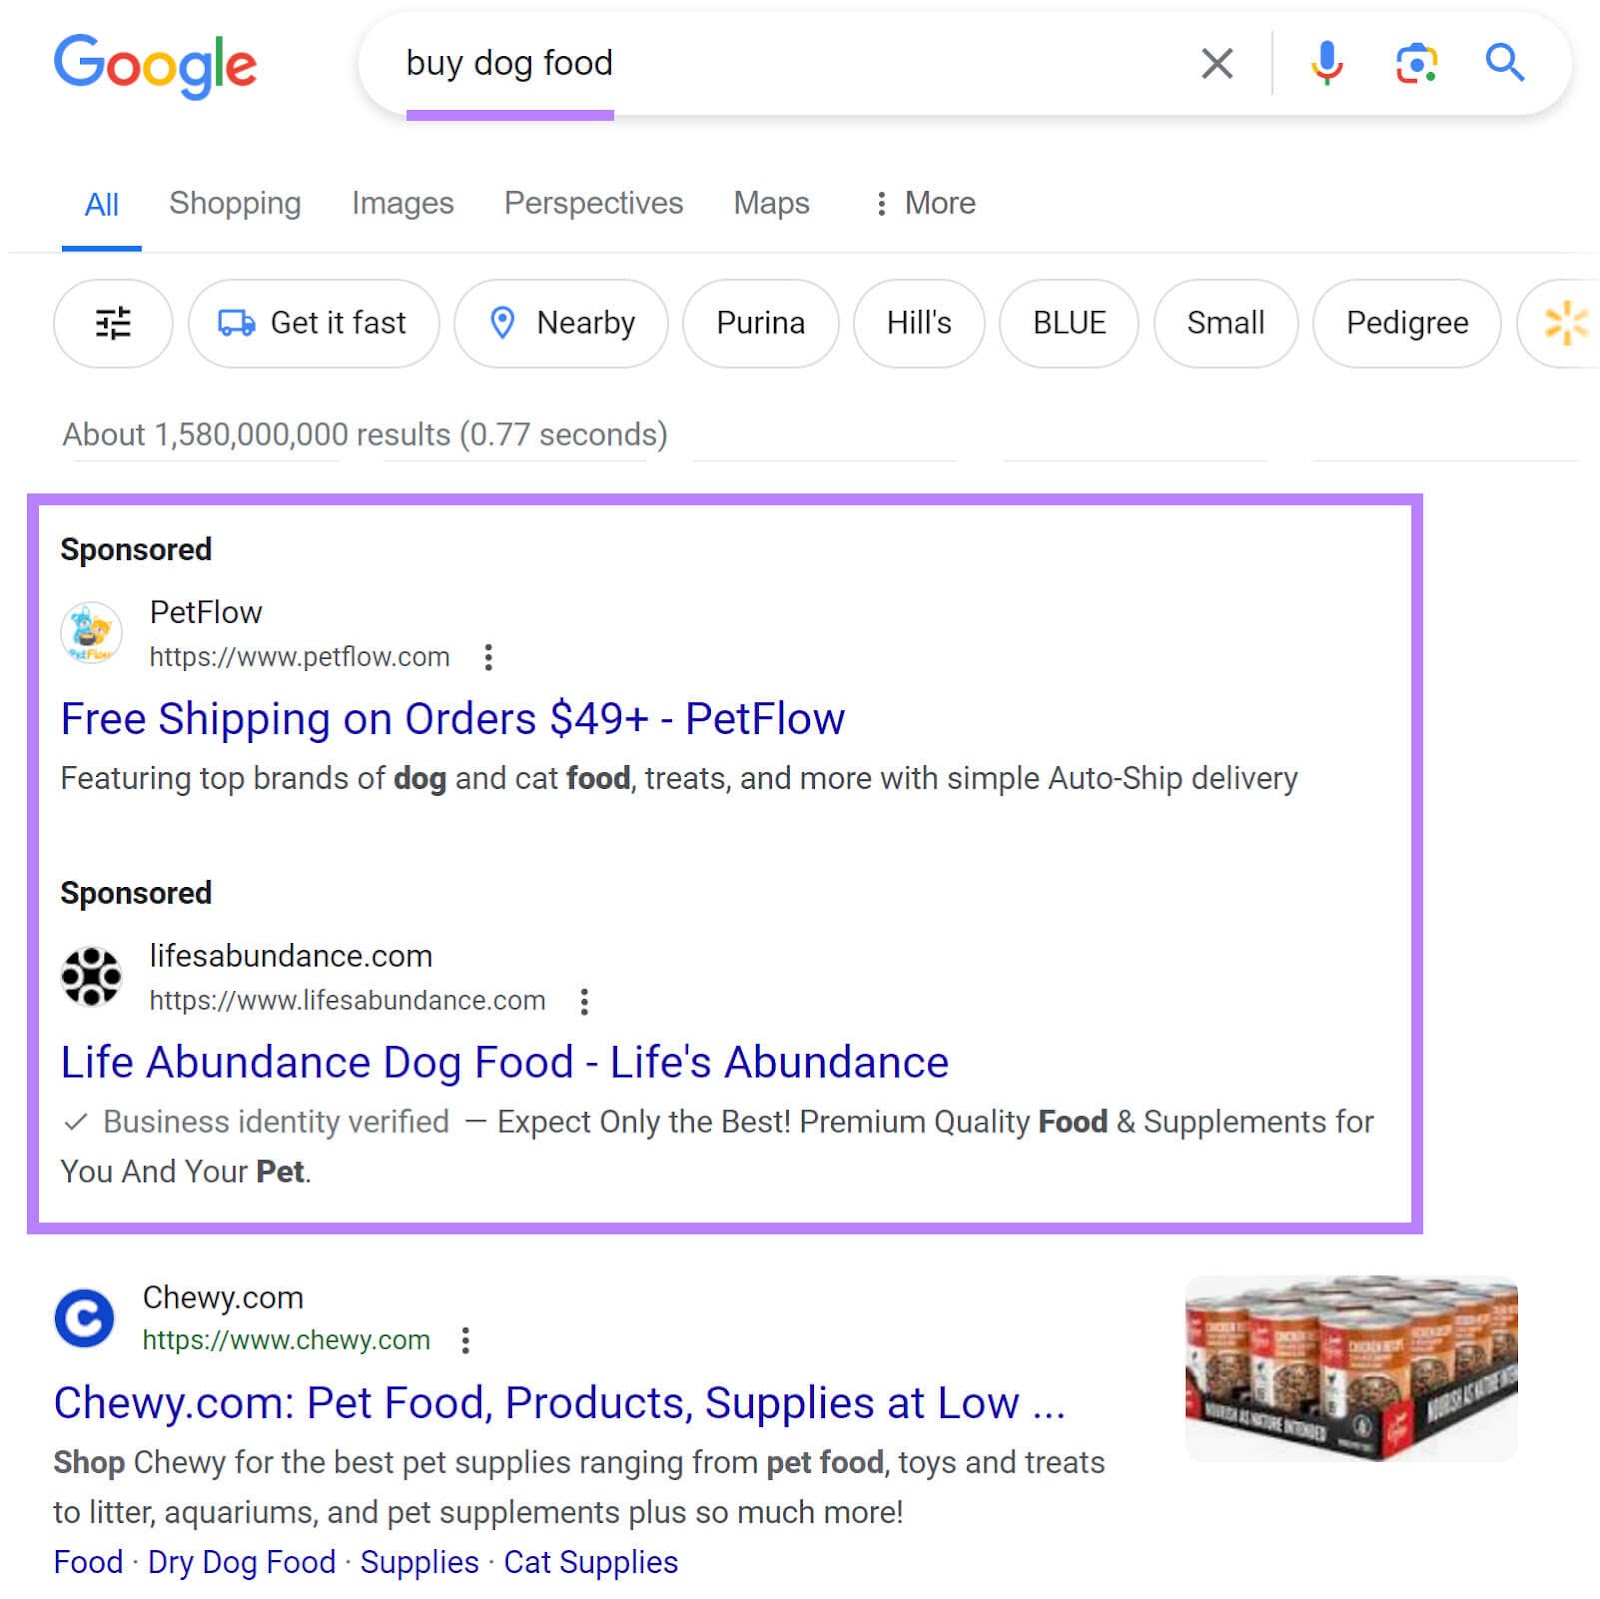Click the magnifying glass to search

point(1504,63)
